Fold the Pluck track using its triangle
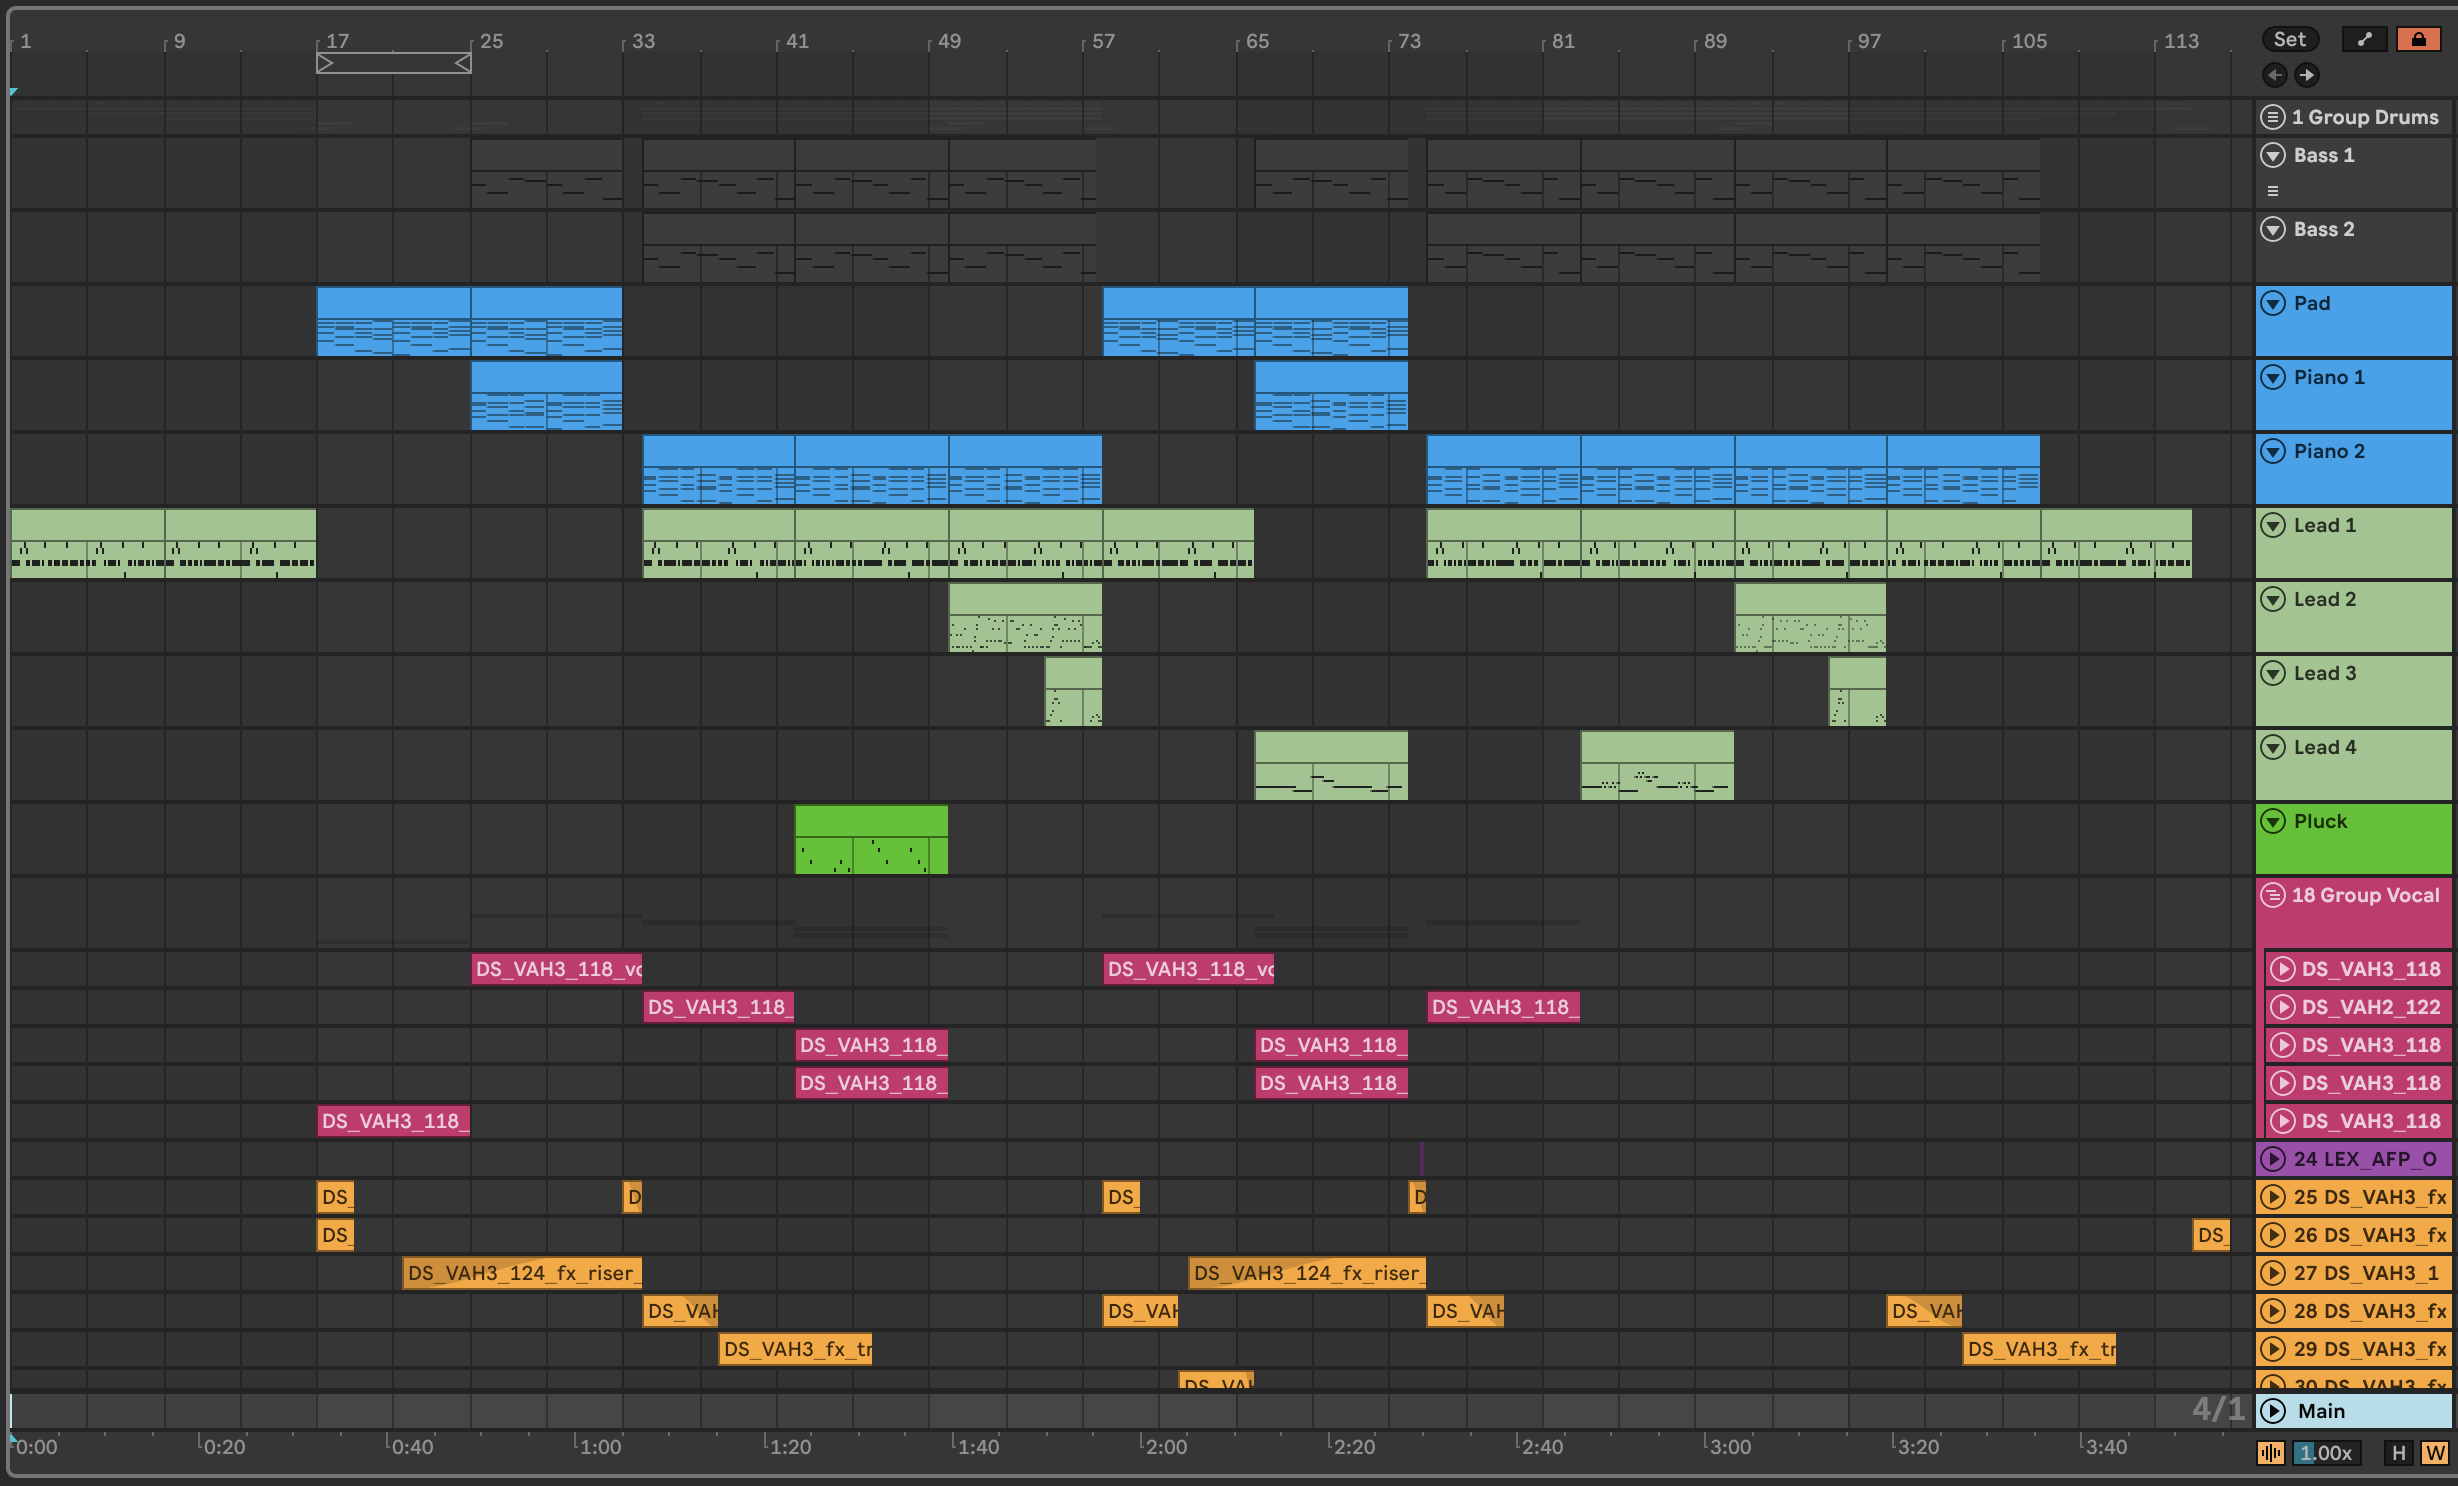Viewport: 2458px width, 1486px height. tap(2272, 821)
